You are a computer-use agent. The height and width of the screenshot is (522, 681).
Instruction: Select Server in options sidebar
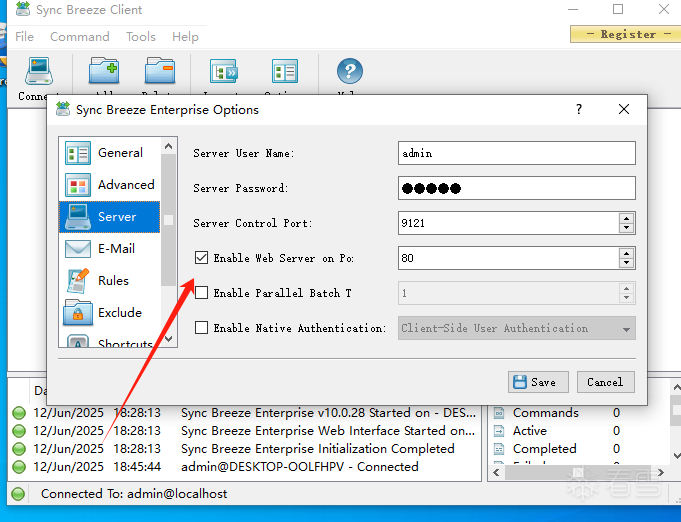tap(109, 217)
